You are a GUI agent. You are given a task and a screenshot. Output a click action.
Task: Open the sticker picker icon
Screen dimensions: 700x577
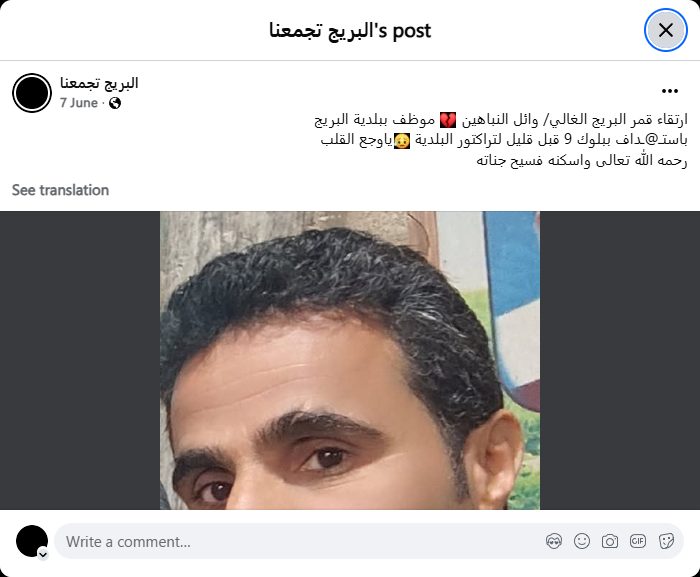[666, 541]
